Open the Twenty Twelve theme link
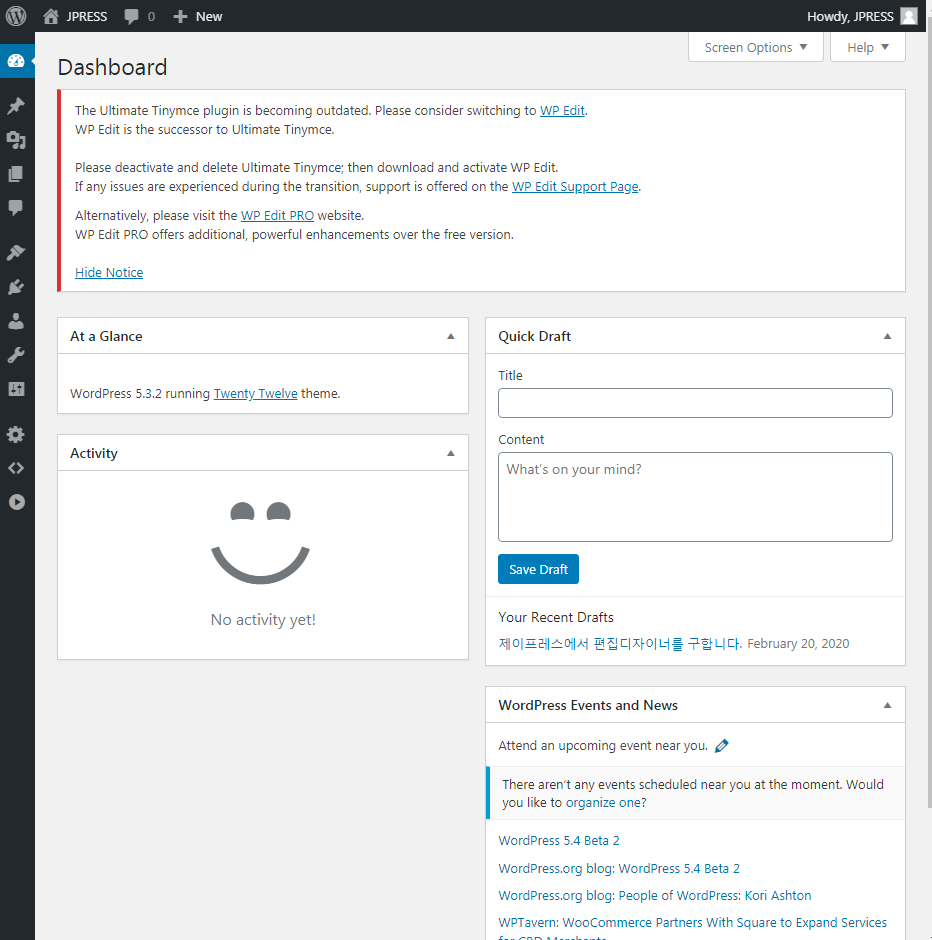 [x=255, y=393]
